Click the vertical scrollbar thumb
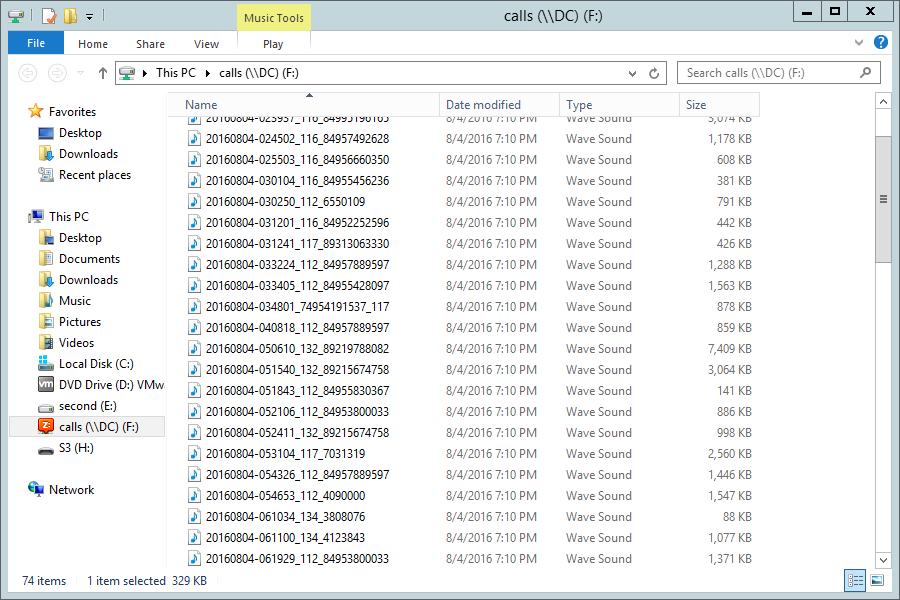The image size is (900, 600). pos(883,199)
